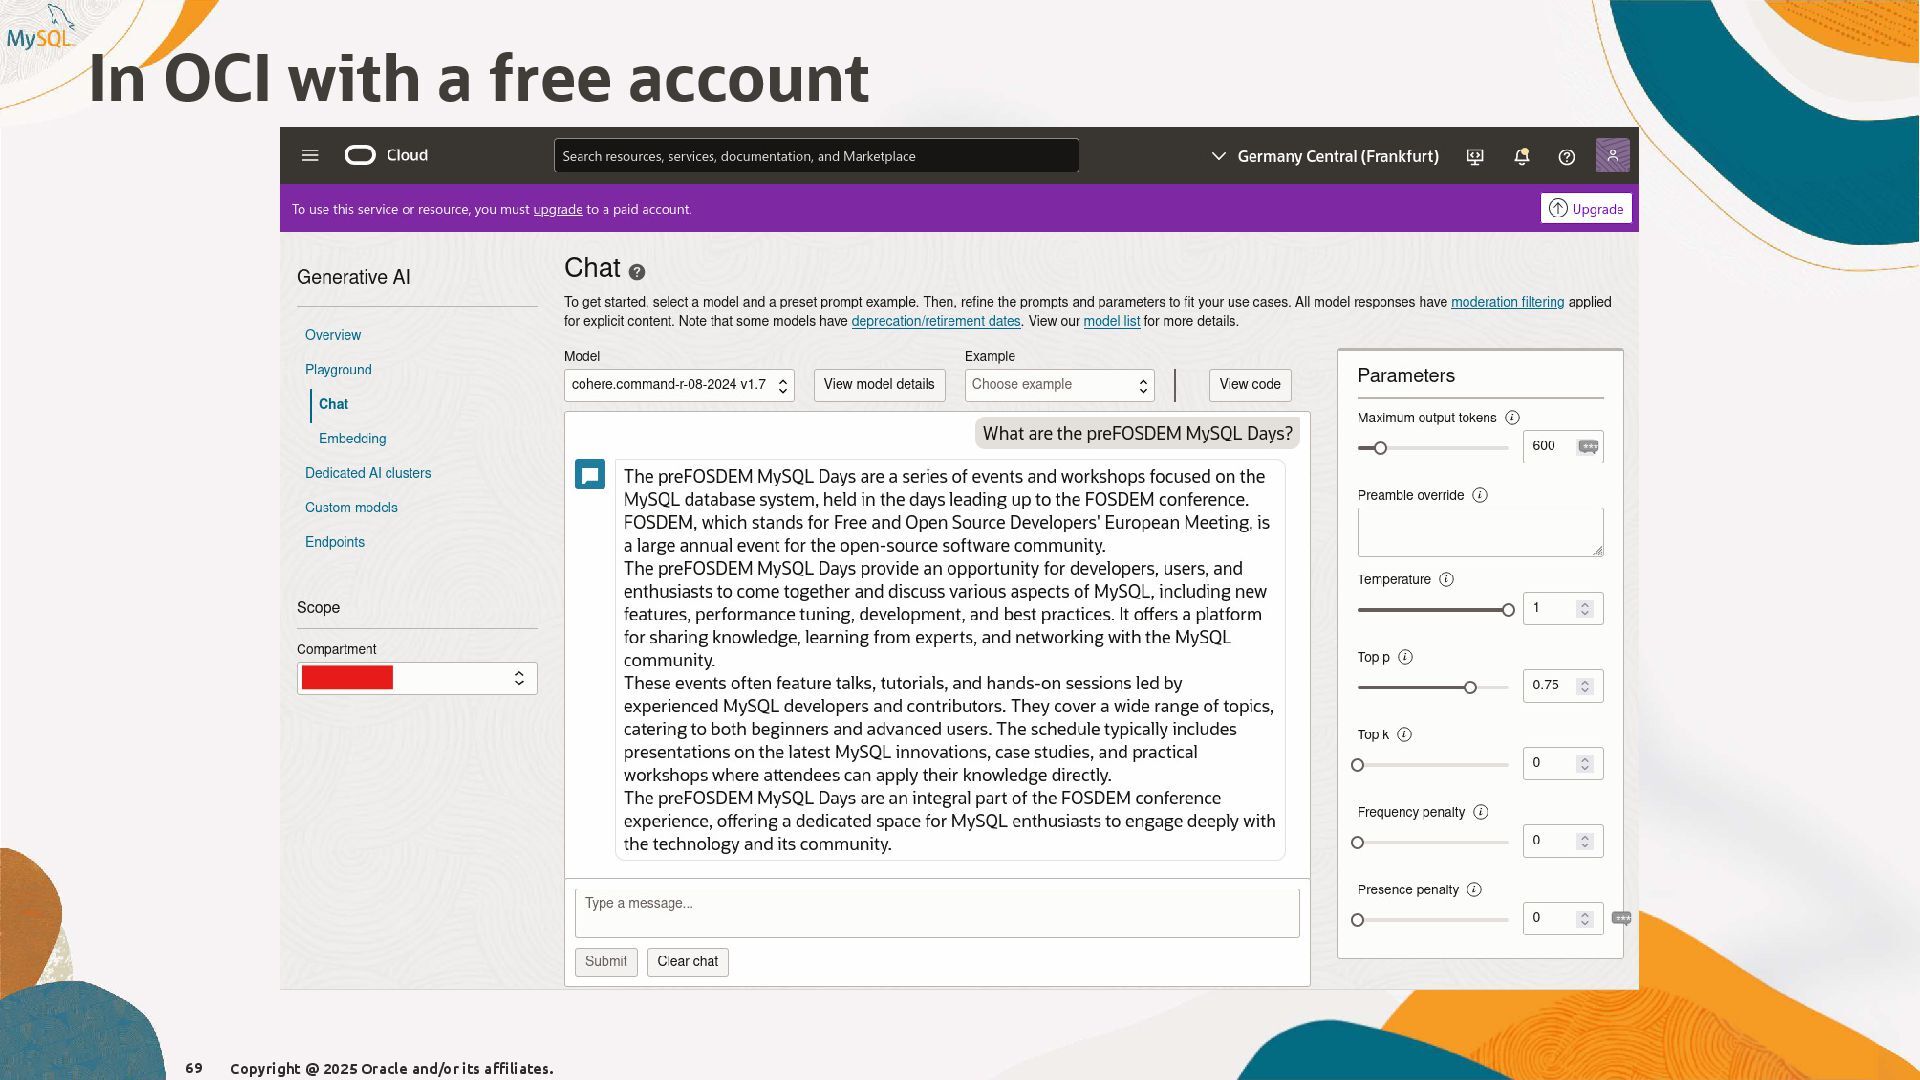This screenshot has width=1920, height=1080.
Task: Click the Type a message field
Action: (937, 912)
